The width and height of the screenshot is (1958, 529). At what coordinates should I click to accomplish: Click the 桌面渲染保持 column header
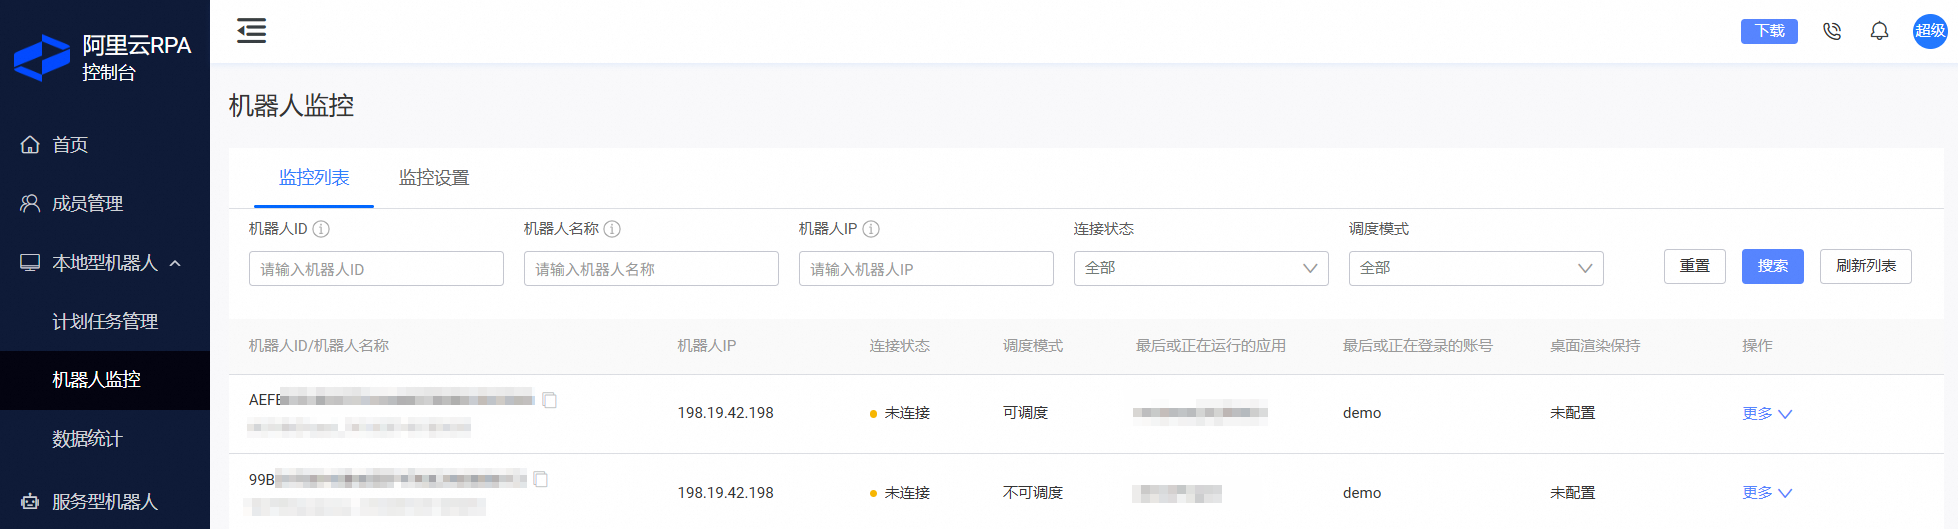pyautogui.click(x=1595, y=346)
